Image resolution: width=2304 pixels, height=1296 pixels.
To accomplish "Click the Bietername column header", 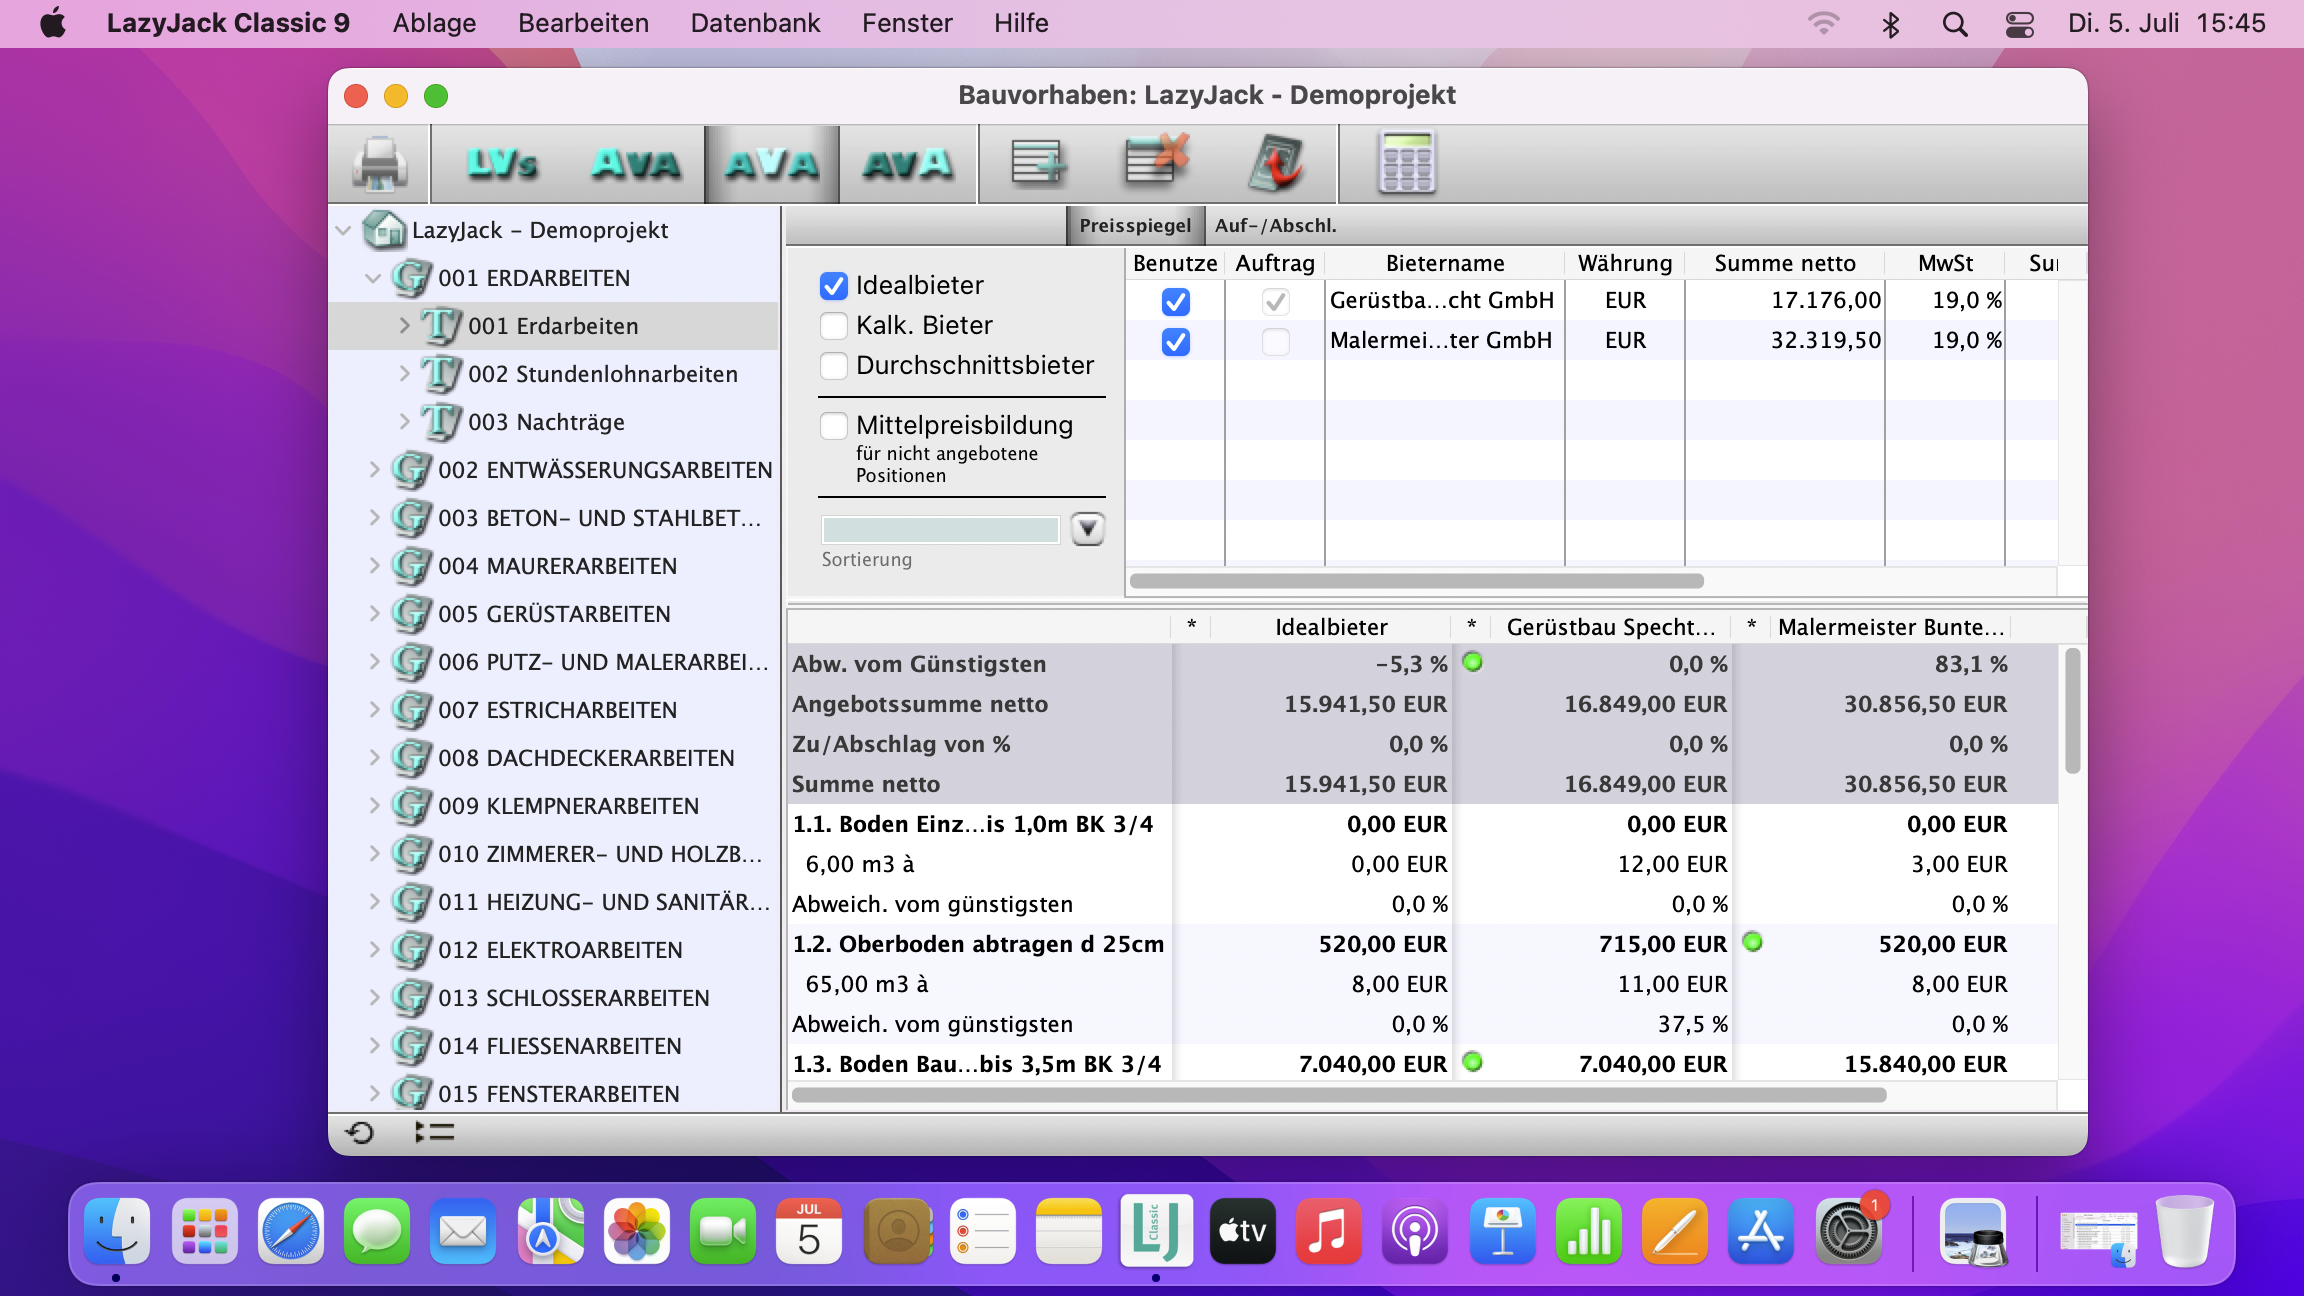I will point(1445,263).
